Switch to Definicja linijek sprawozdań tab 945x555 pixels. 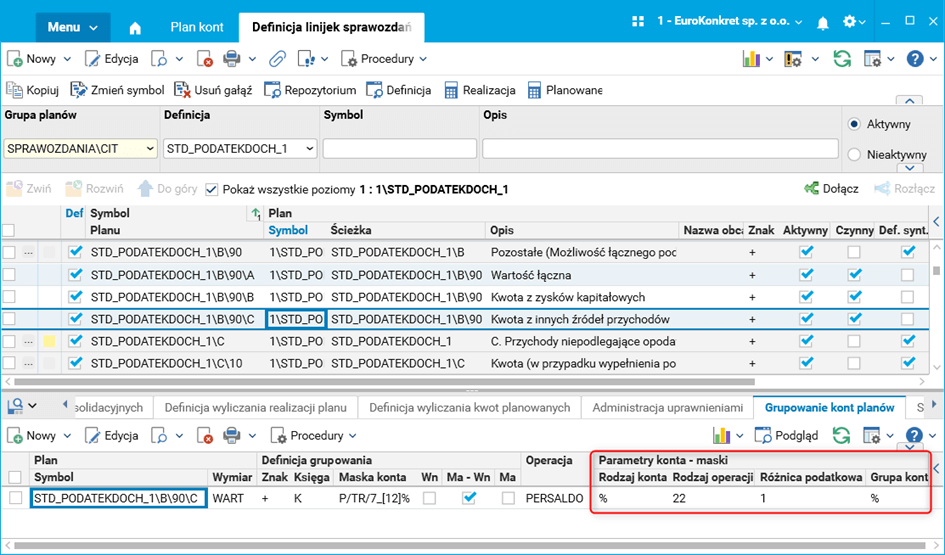pos(331,27)
